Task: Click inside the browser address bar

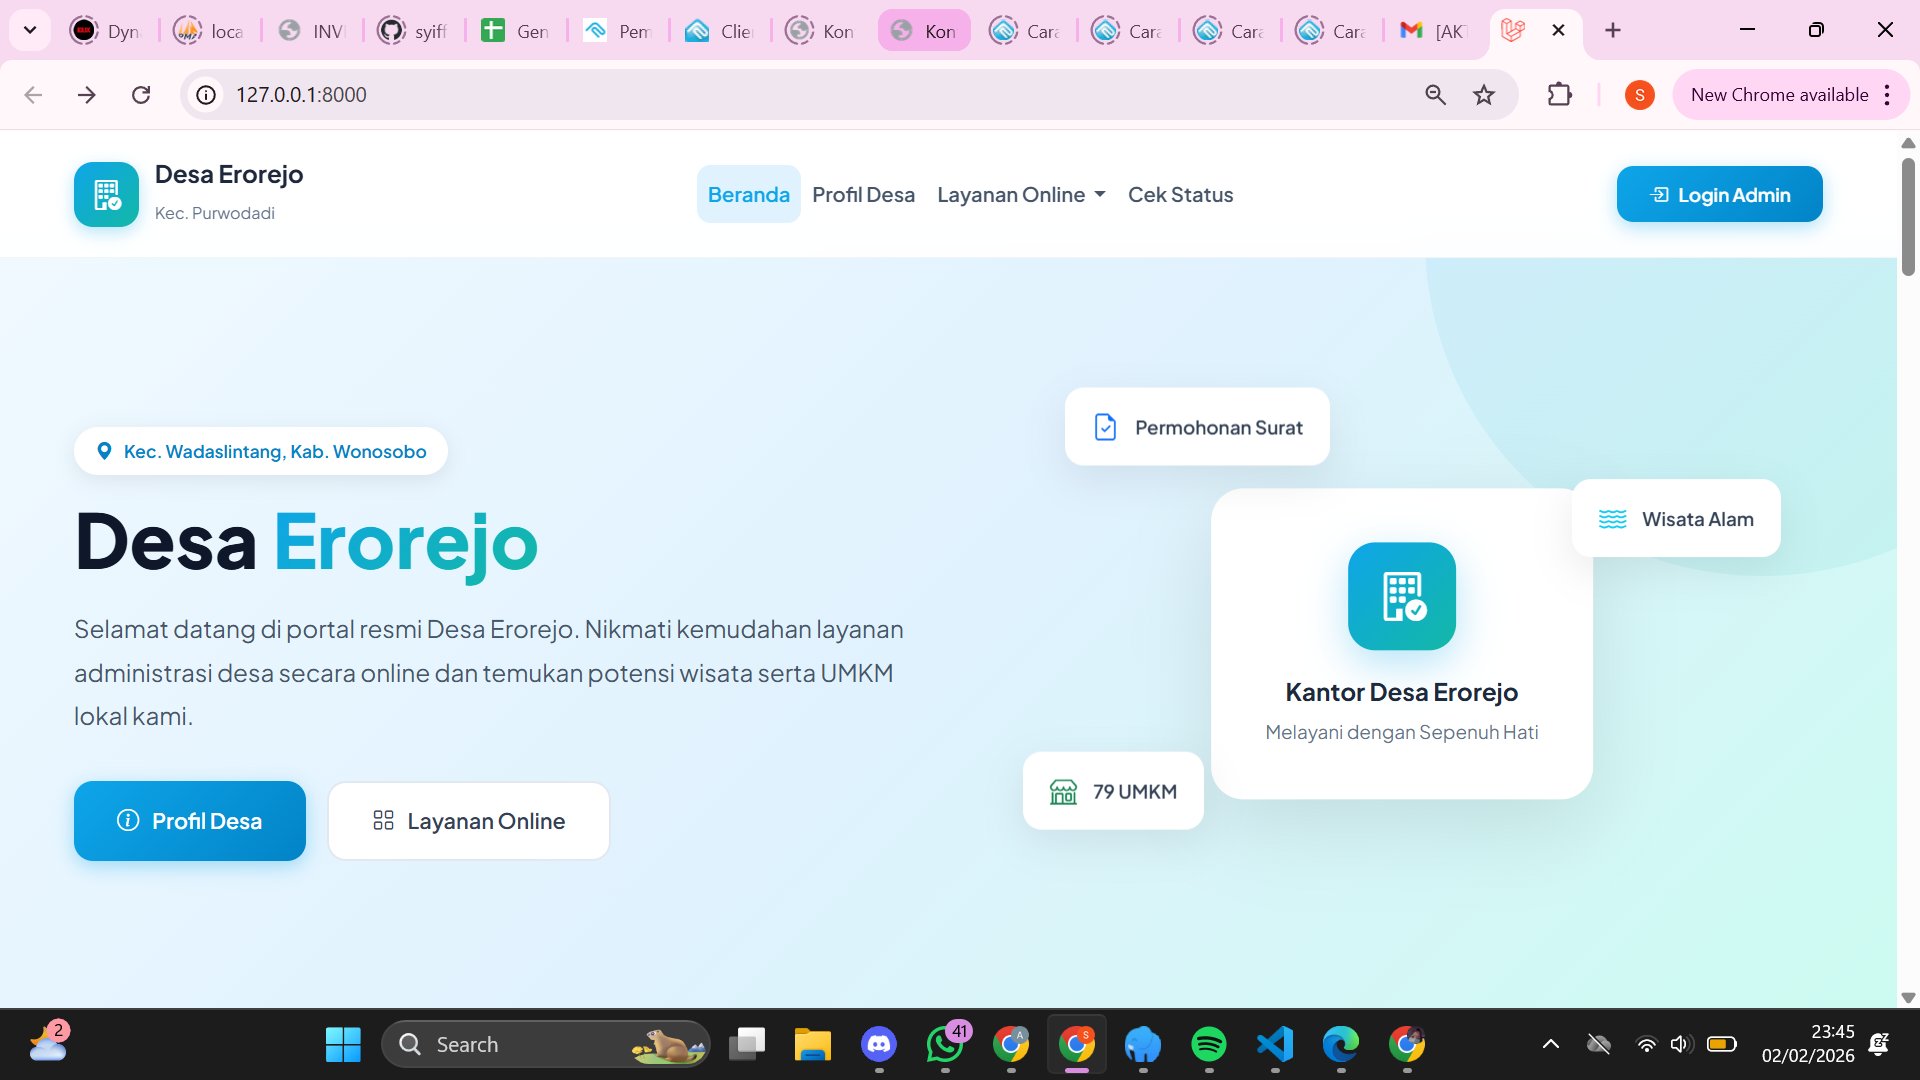Action: click(x=600, y=95)
